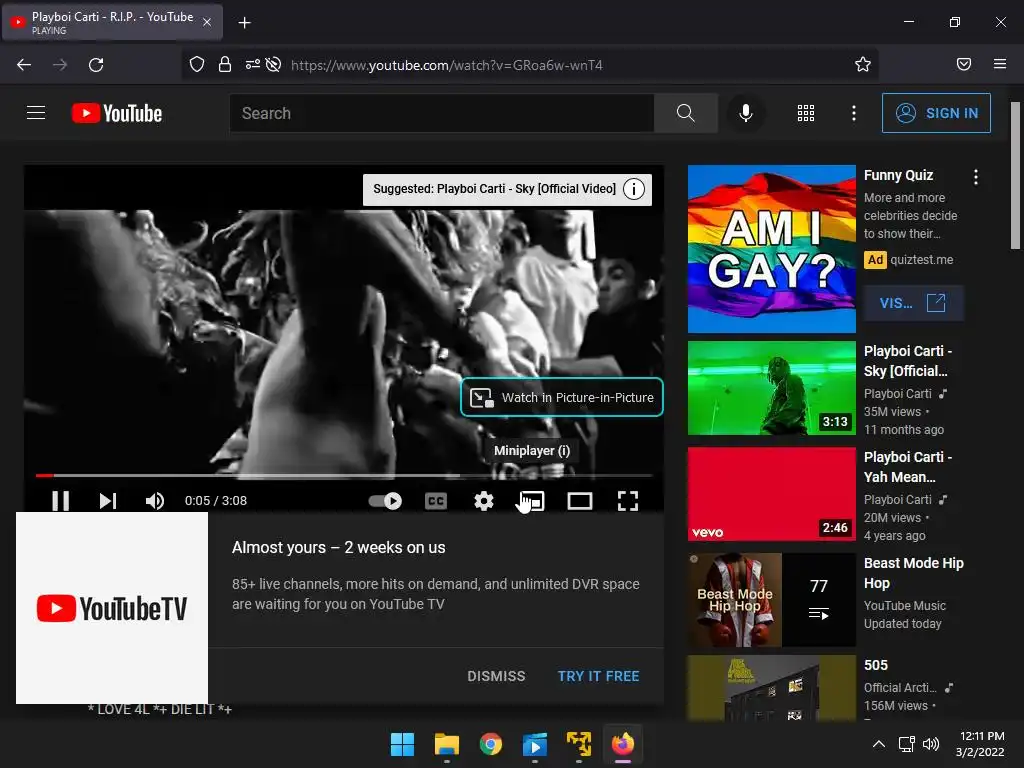Save to Pocket
This screenshot has height=768, width=1024.
963,64
